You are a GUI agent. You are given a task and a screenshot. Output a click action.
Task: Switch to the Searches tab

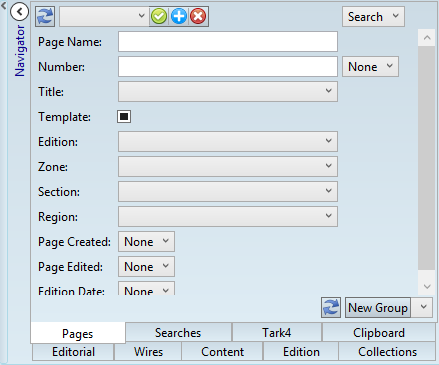(178, 332)
